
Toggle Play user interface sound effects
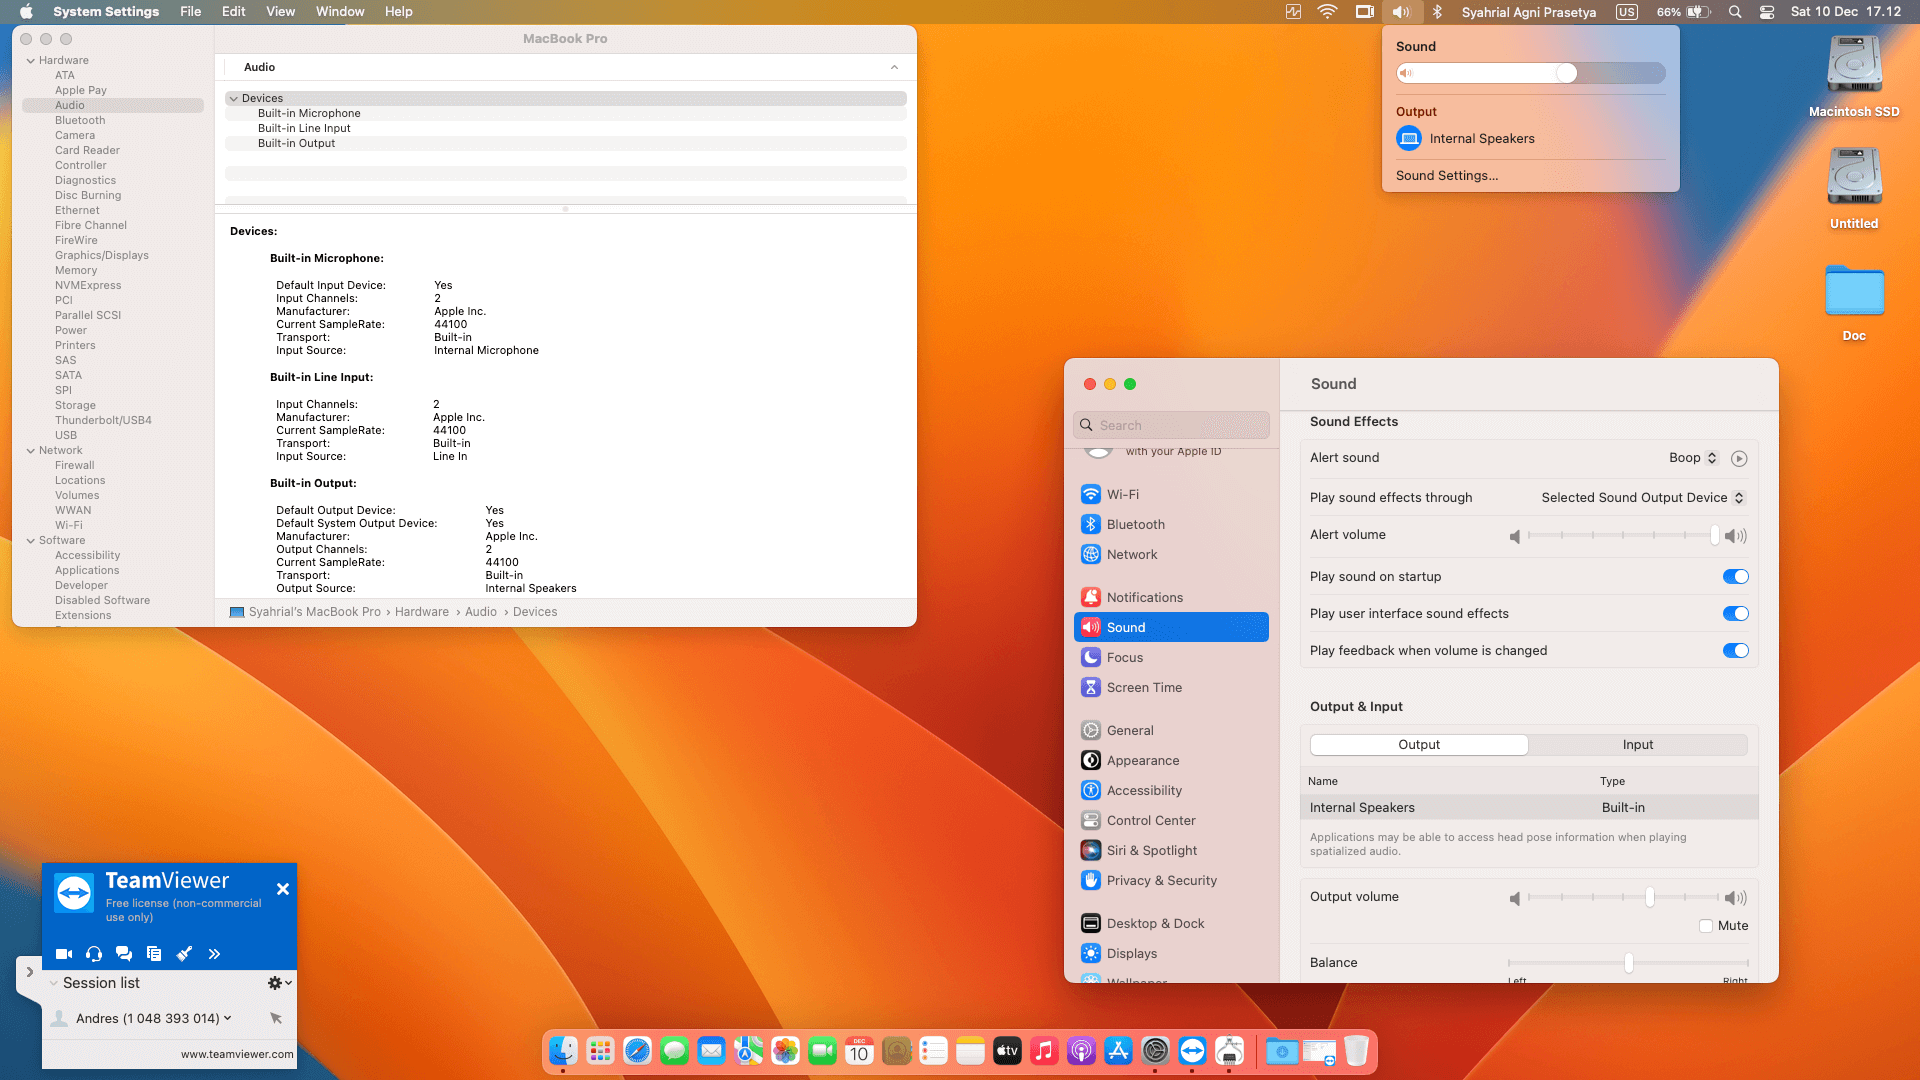point(1735,614)
